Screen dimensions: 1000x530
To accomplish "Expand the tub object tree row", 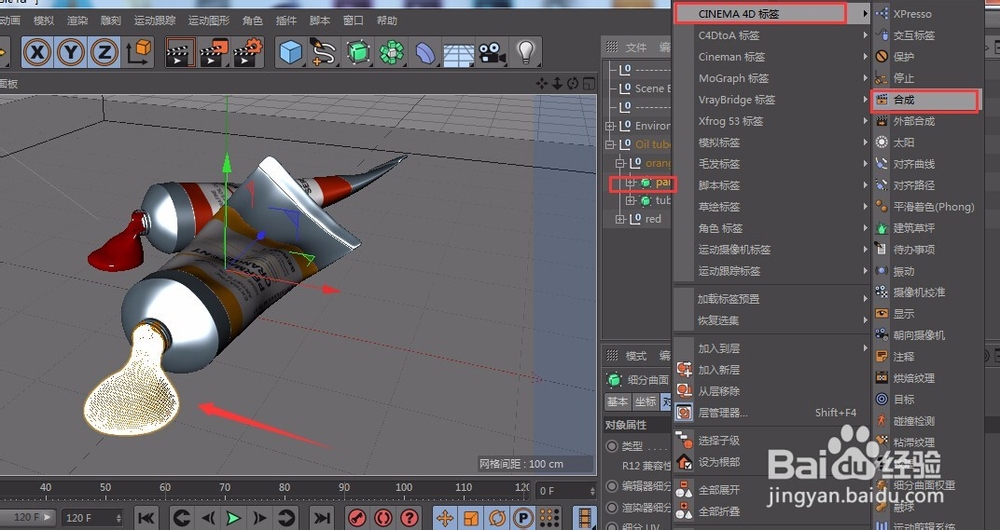I will coord(630,200).
